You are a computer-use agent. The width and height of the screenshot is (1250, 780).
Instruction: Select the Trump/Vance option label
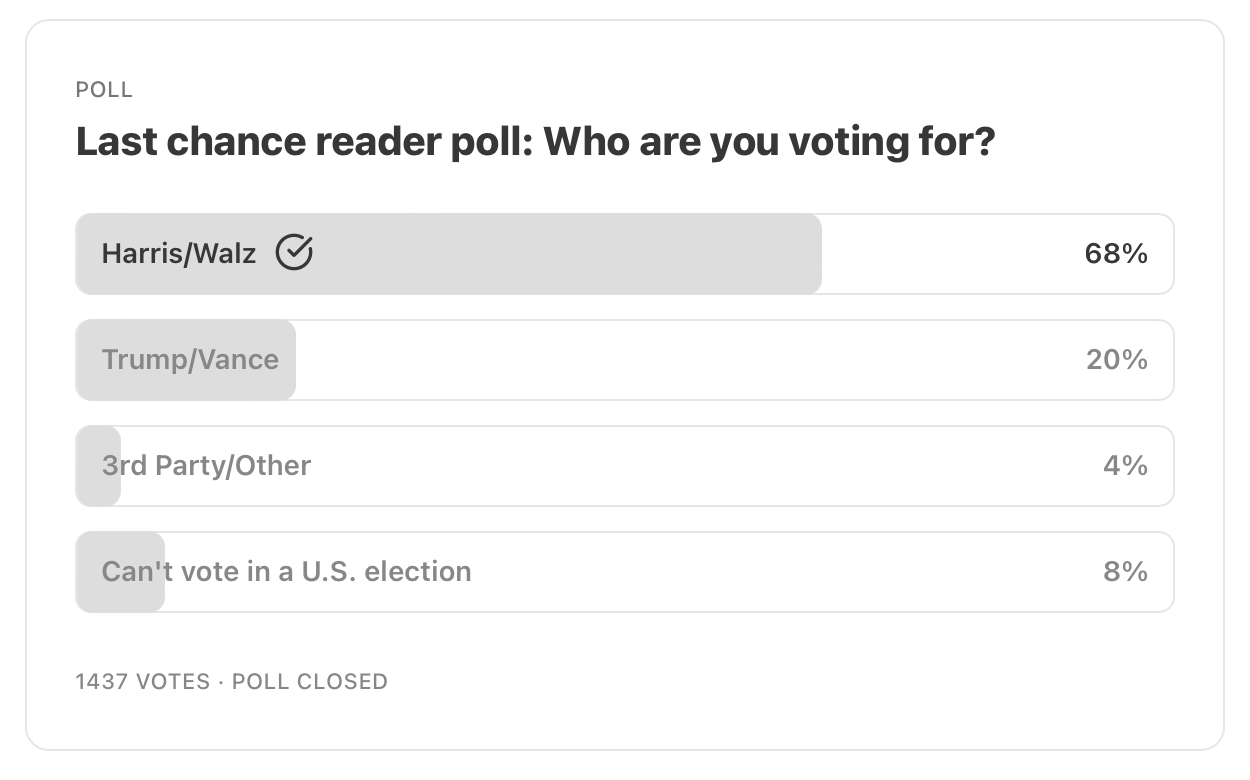point(190,360)
